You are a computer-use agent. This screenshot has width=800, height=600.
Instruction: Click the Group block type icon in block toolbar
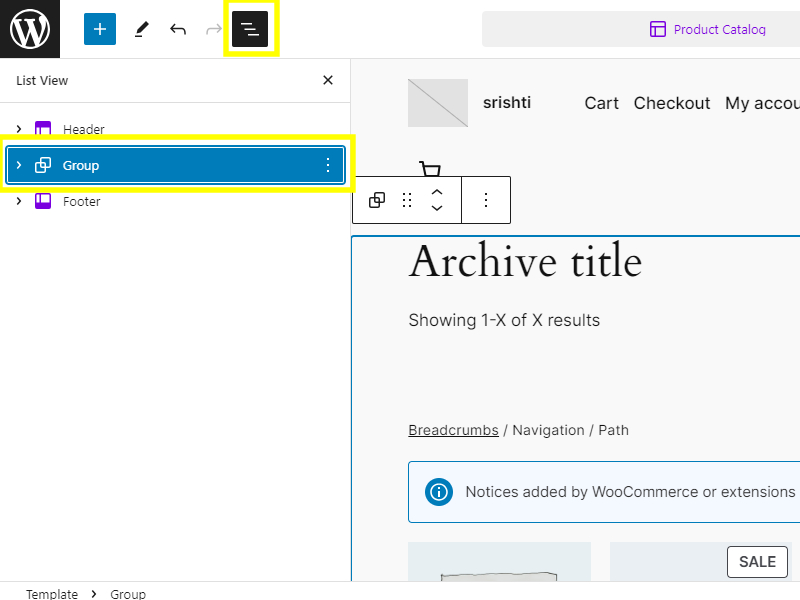pyautogui.click(x=377, y=200)
